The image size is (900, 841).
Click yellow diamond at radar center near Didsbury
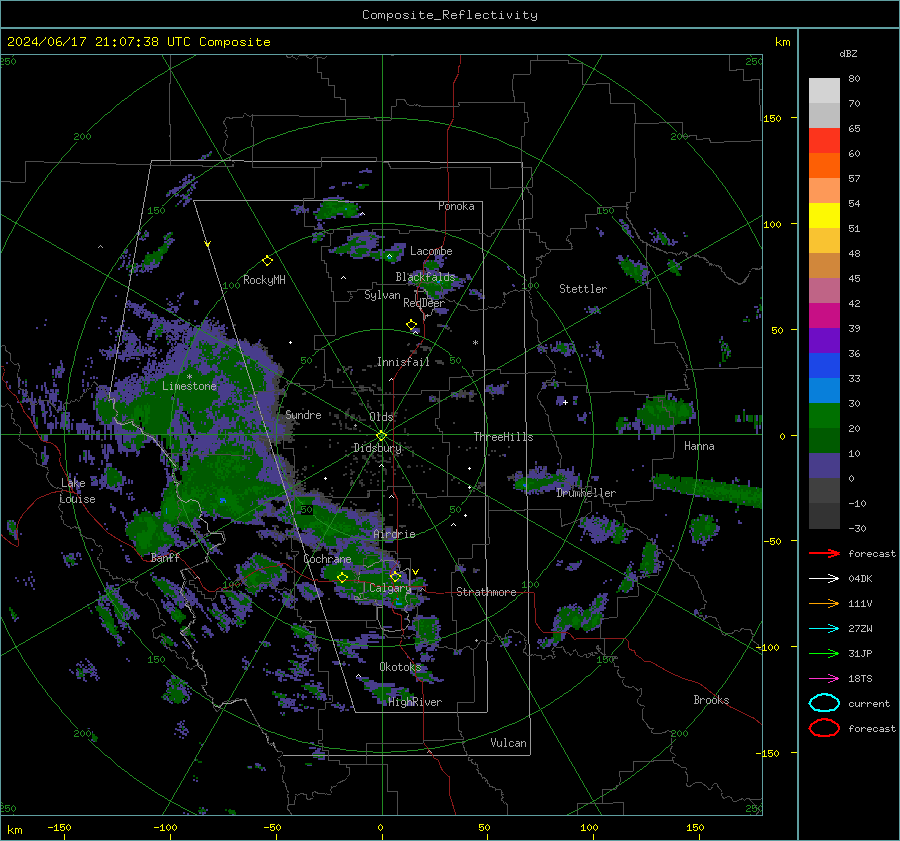382,436
